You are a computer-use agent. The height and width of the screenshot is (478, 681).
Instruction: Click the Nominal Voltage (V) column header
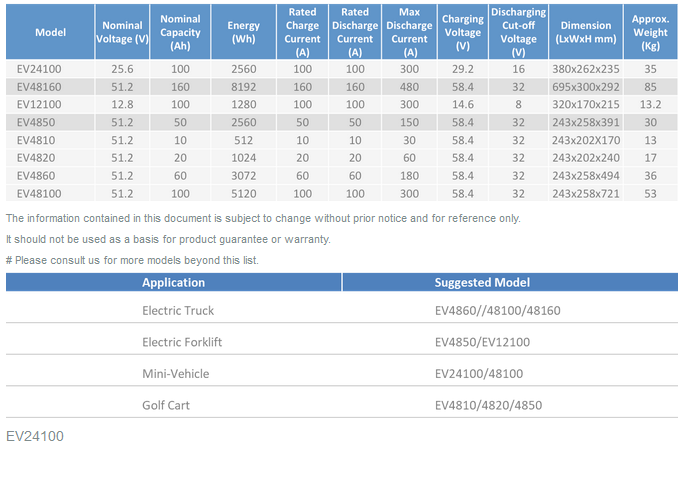[x=123, y=32]
